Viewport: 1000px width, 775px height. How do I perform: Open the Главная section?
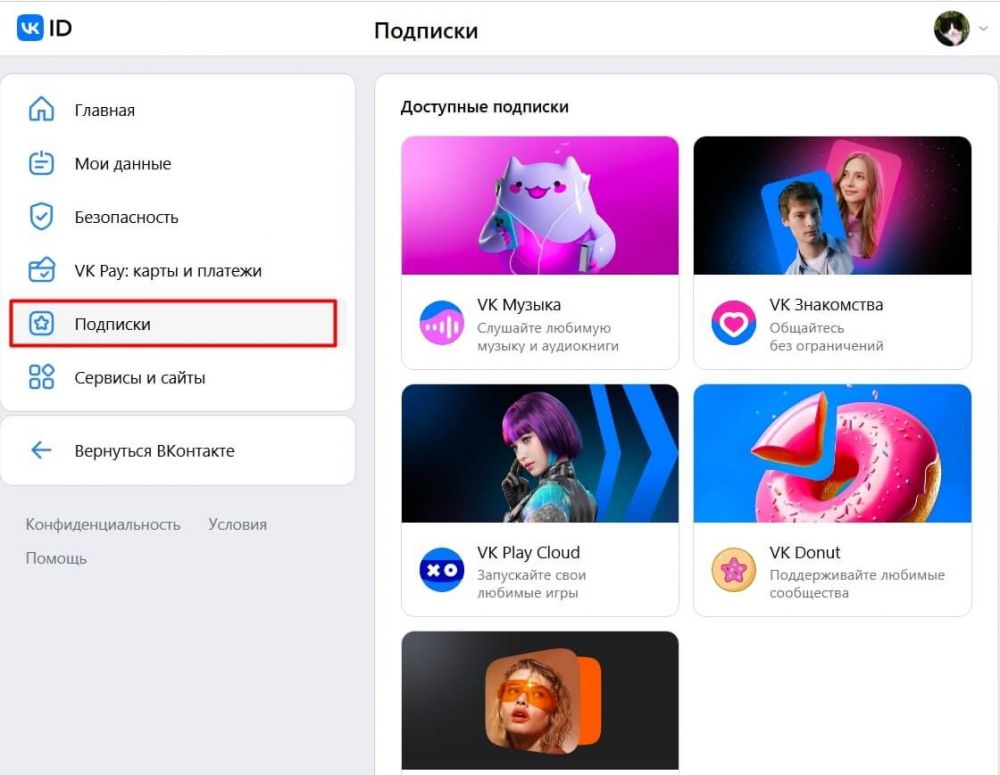(x=105, y=110)
